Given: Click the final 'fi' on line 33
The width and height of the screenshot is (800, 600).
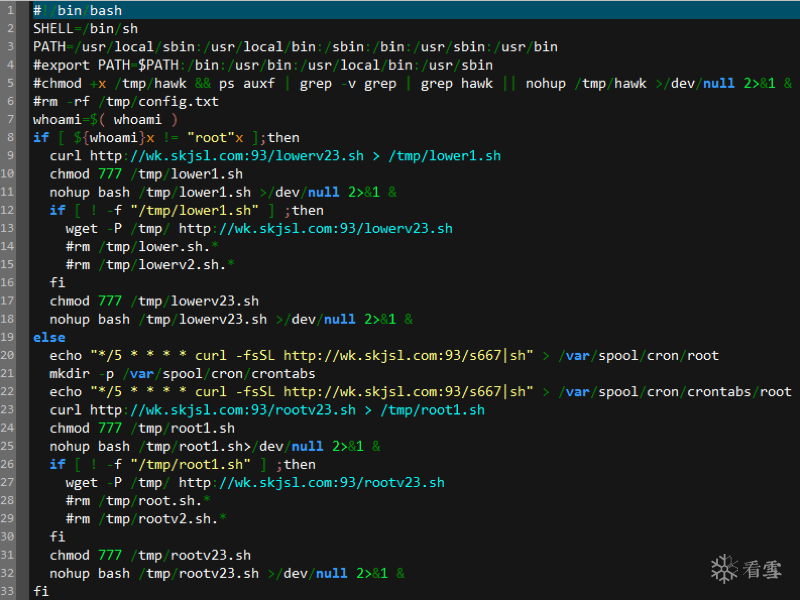Looking at the screenshot, I should (41, 591).
